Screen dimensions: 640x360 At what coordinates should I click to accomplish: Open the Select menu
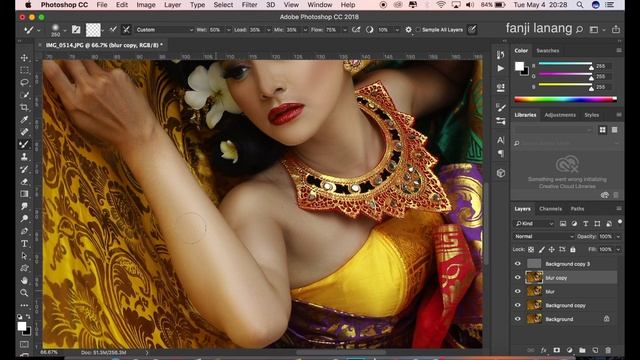(223, 5)
